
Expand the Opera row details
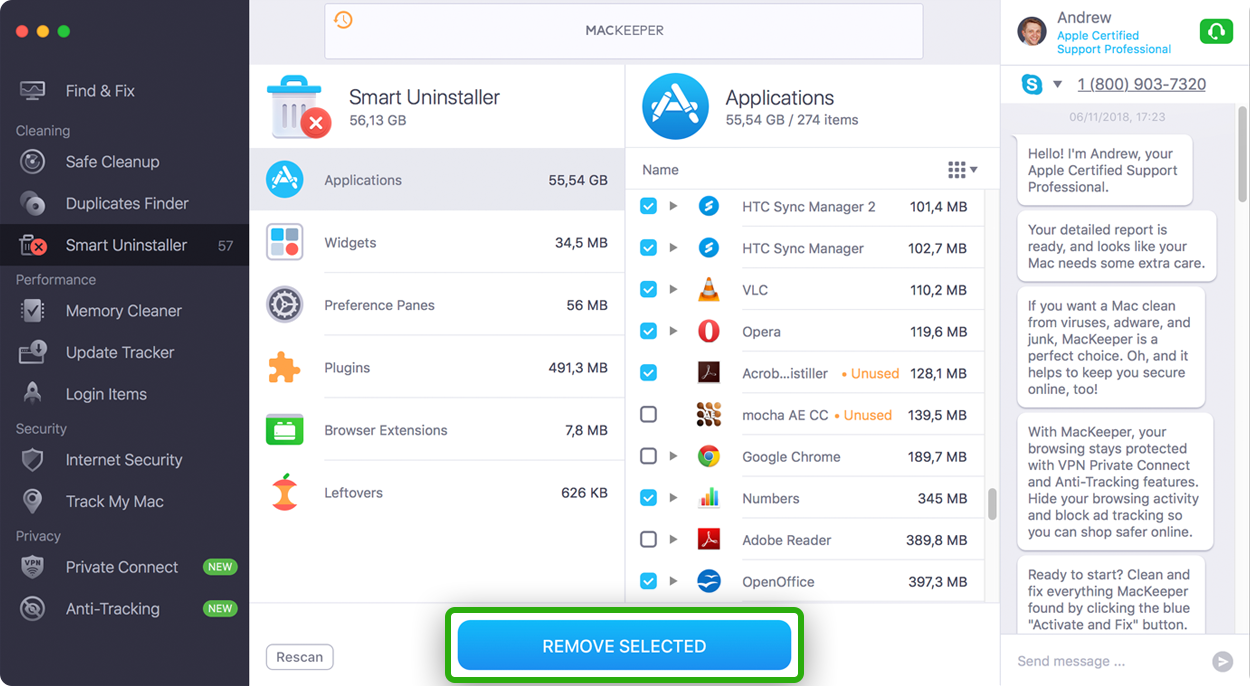click(x=673, y=331)
